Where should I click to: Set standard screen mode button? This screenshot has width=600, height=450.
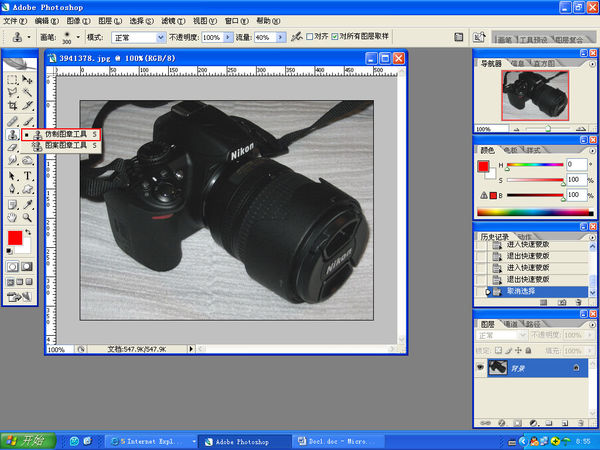10,282
